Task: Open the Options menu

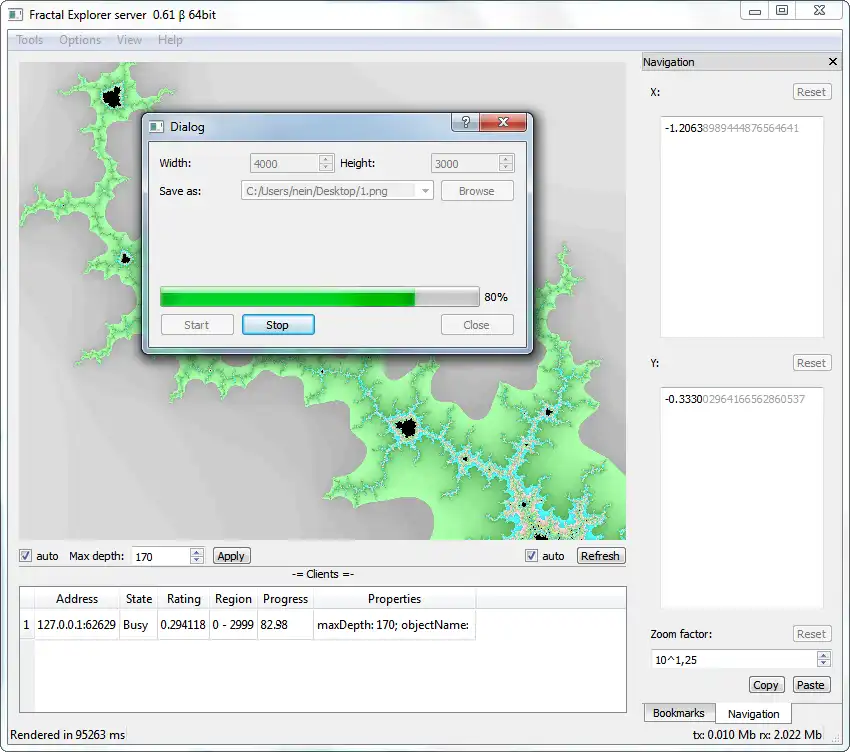Action: (x=80, y=40)
